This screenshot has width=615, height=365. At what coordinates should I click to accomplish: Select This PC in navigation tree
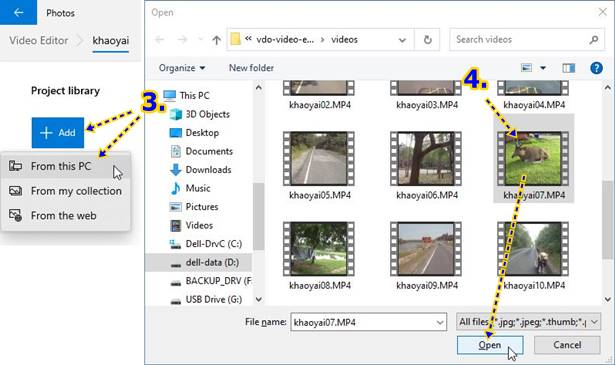(195, 95)
